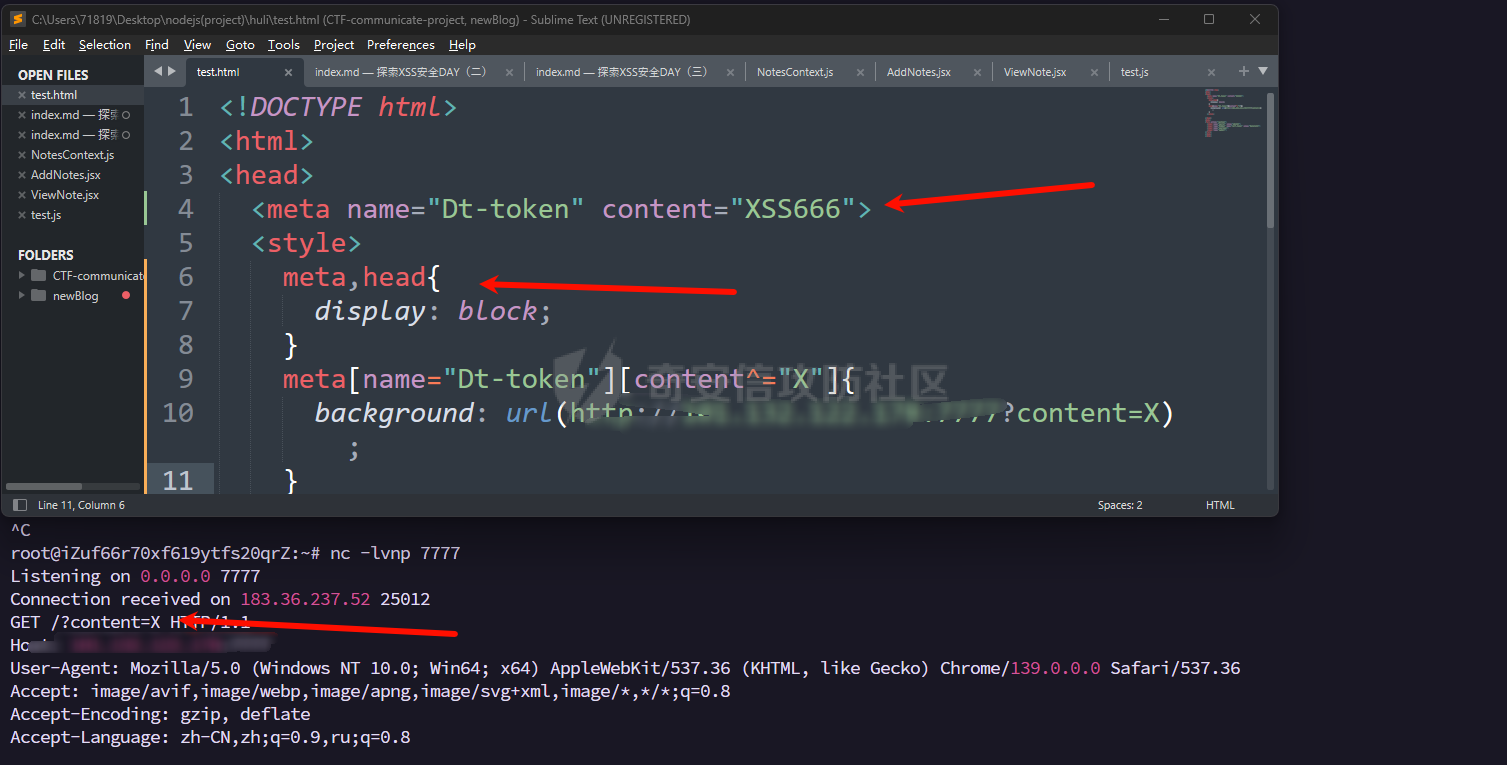Switch to the NotesContext.js tab
Image resolution: width=1507 pixels, height=765 pixels.
pyautogui.click(x=795, y=72)
